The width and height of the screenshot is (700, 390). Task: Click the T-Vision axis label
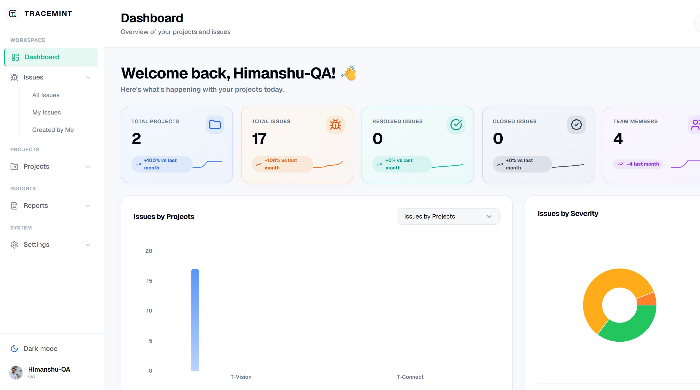coord(241,377)
